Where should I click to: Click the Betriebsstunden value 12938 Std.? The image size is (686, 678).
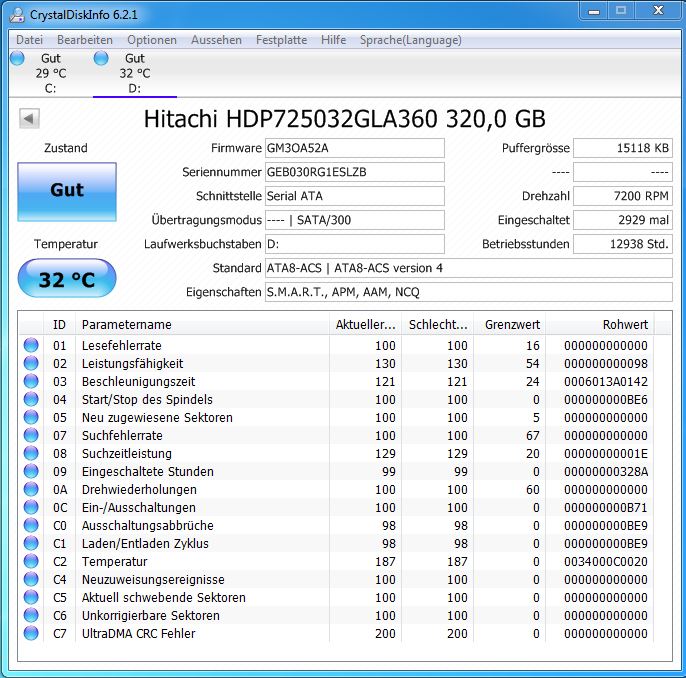[623, 244]
